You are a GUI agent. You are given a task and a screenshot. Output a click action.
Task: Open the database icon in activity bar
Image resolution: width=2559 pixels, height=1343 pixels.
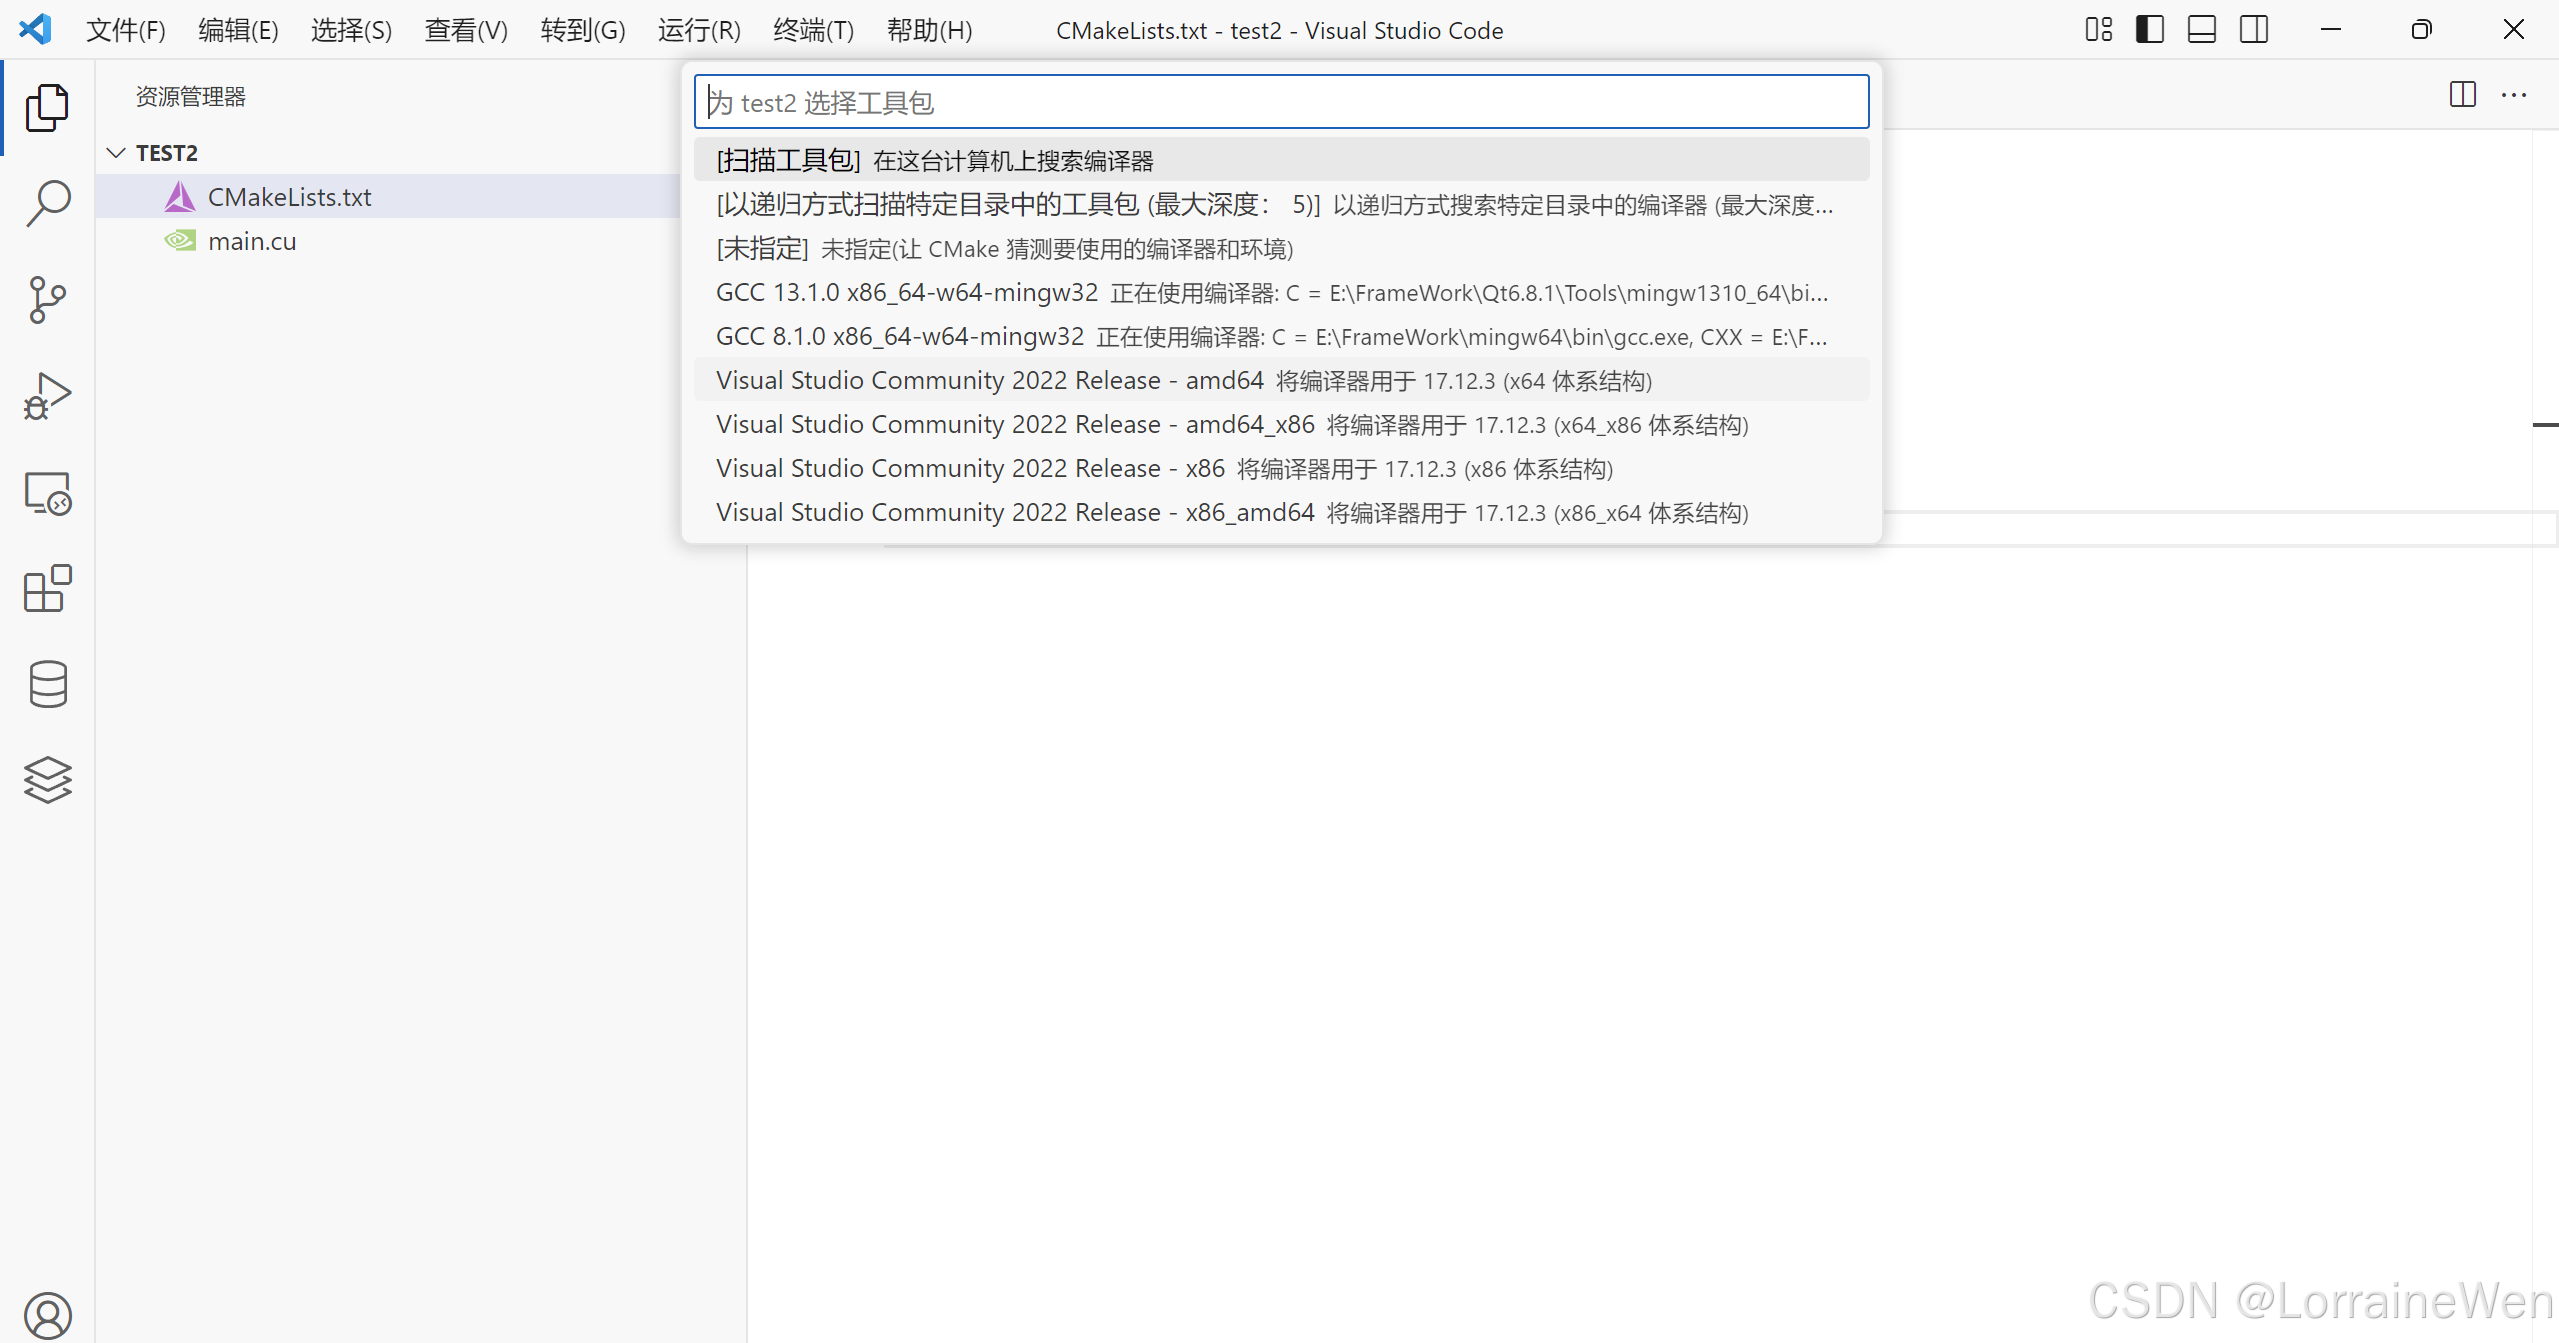[x=47, y=685]
